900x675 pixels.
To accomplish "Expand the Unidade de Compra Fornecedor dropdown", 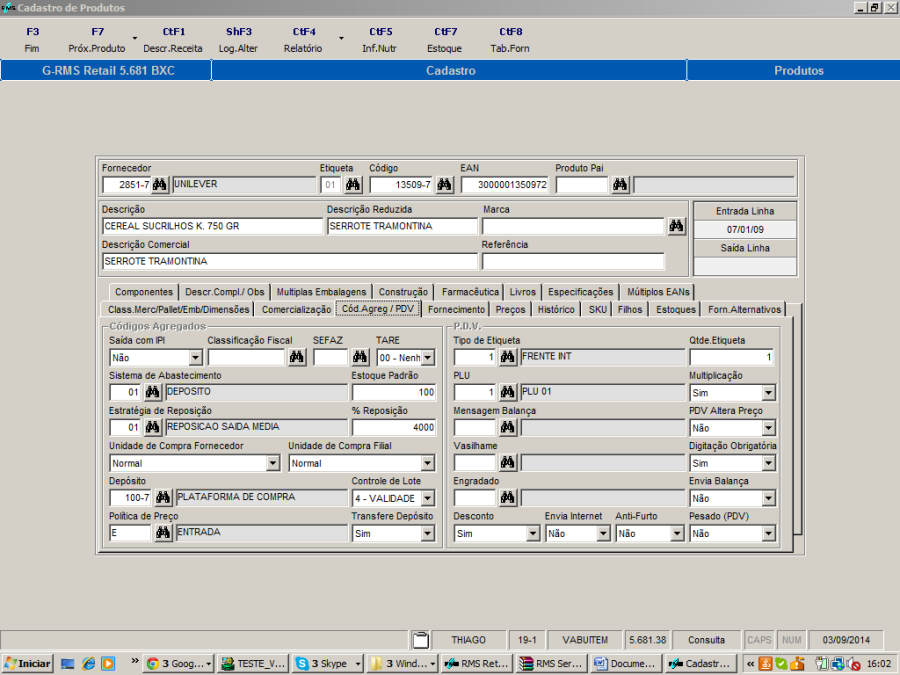I will [x=273, y=464].
